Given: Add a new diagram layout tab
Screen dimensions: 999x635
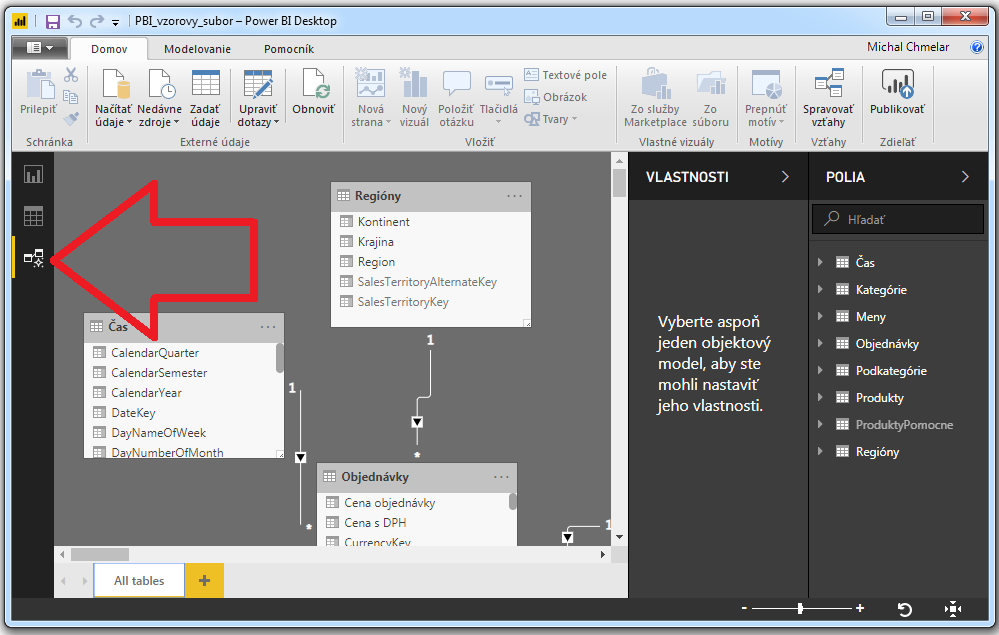Looking at the screenshot, I should 205,581.
